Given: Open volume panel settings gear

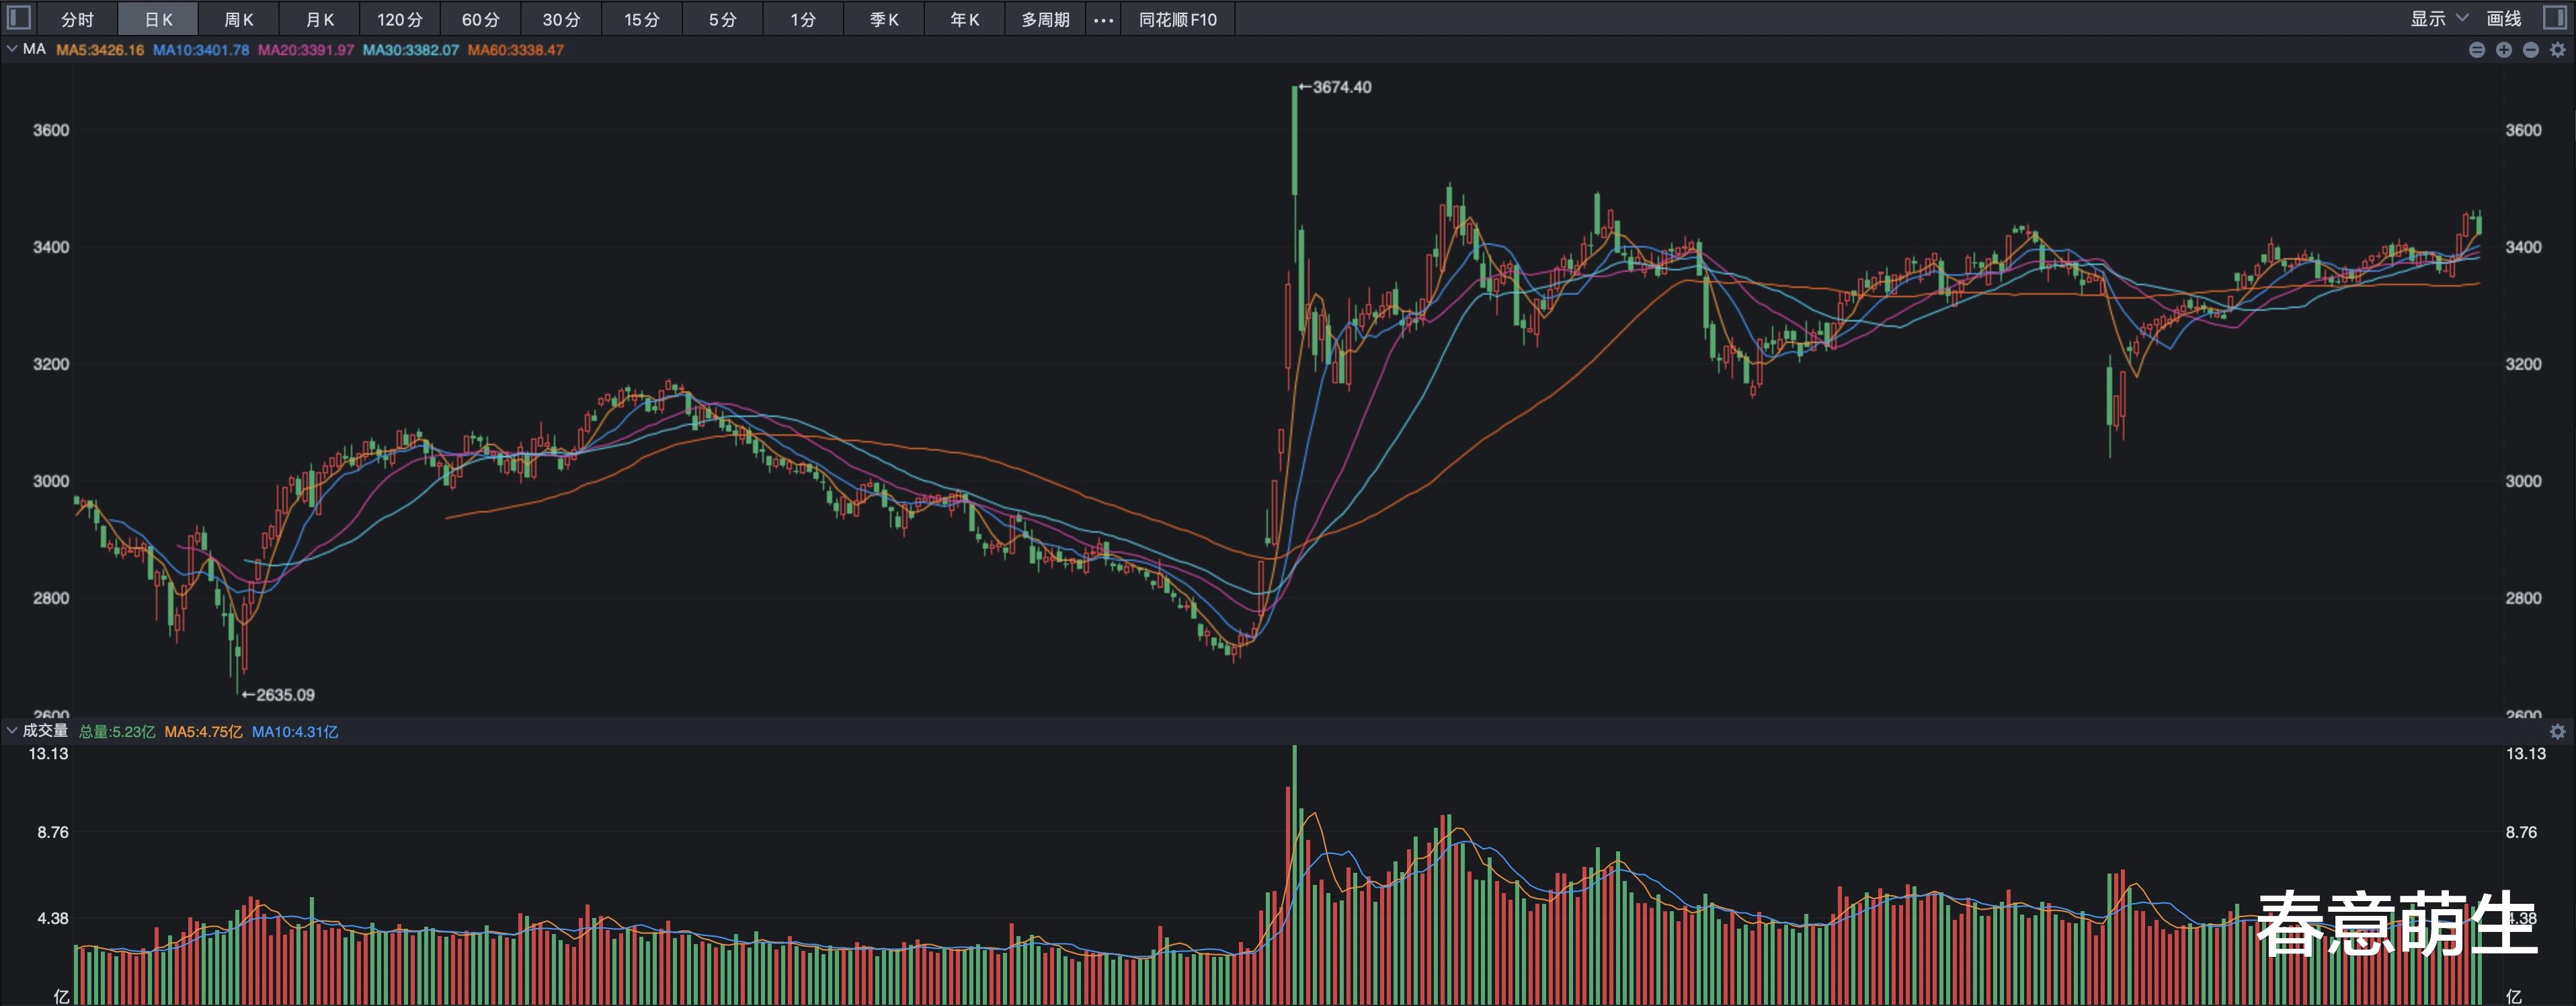Looking at the screenshot, I should click(2557, 732).
